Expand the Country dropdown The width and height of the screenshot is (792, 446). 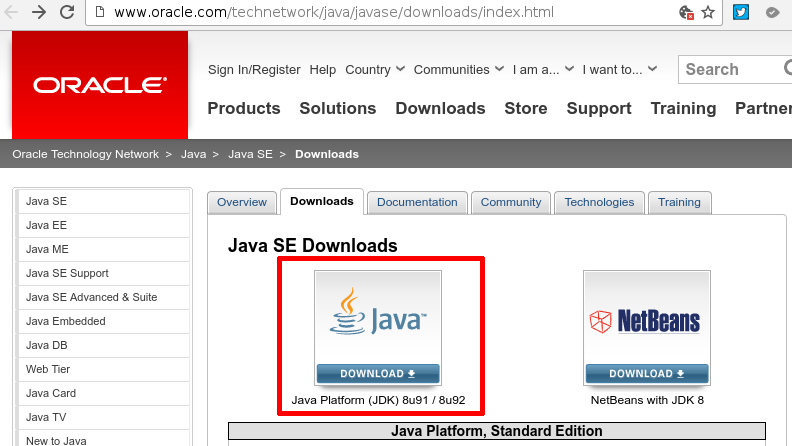(x=375, y=70)
